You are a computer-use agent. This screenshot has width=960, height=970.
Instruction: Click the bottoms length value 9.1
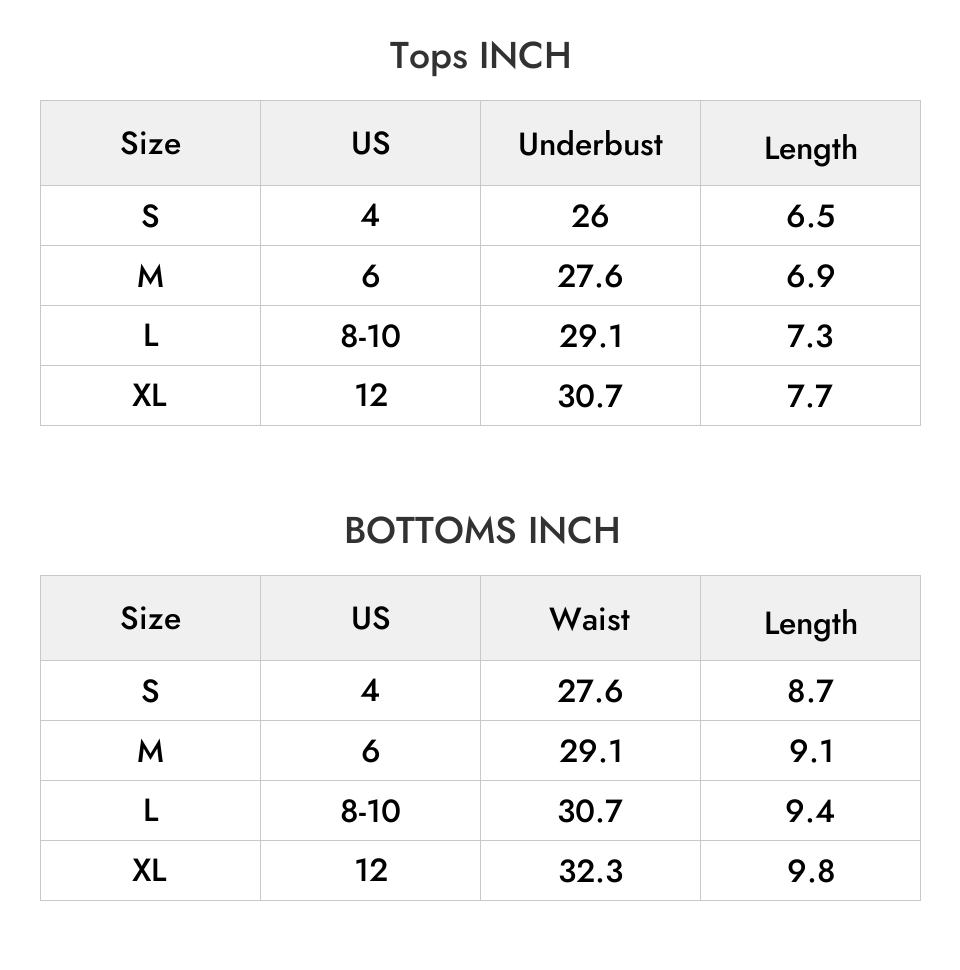(810, 750)
